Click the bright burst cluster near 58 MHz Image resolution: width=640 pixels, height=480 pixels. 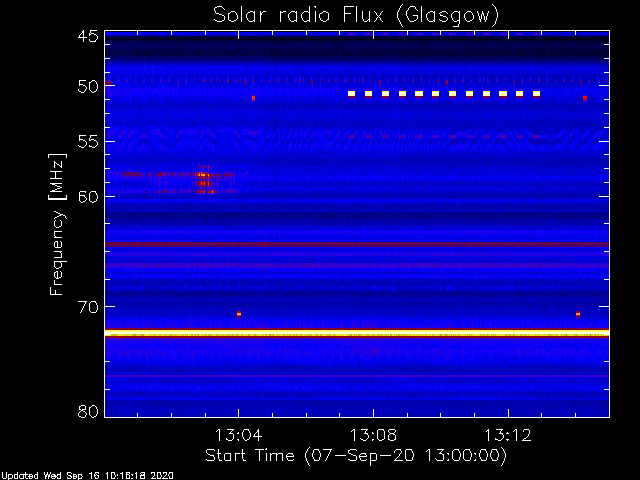204,180
